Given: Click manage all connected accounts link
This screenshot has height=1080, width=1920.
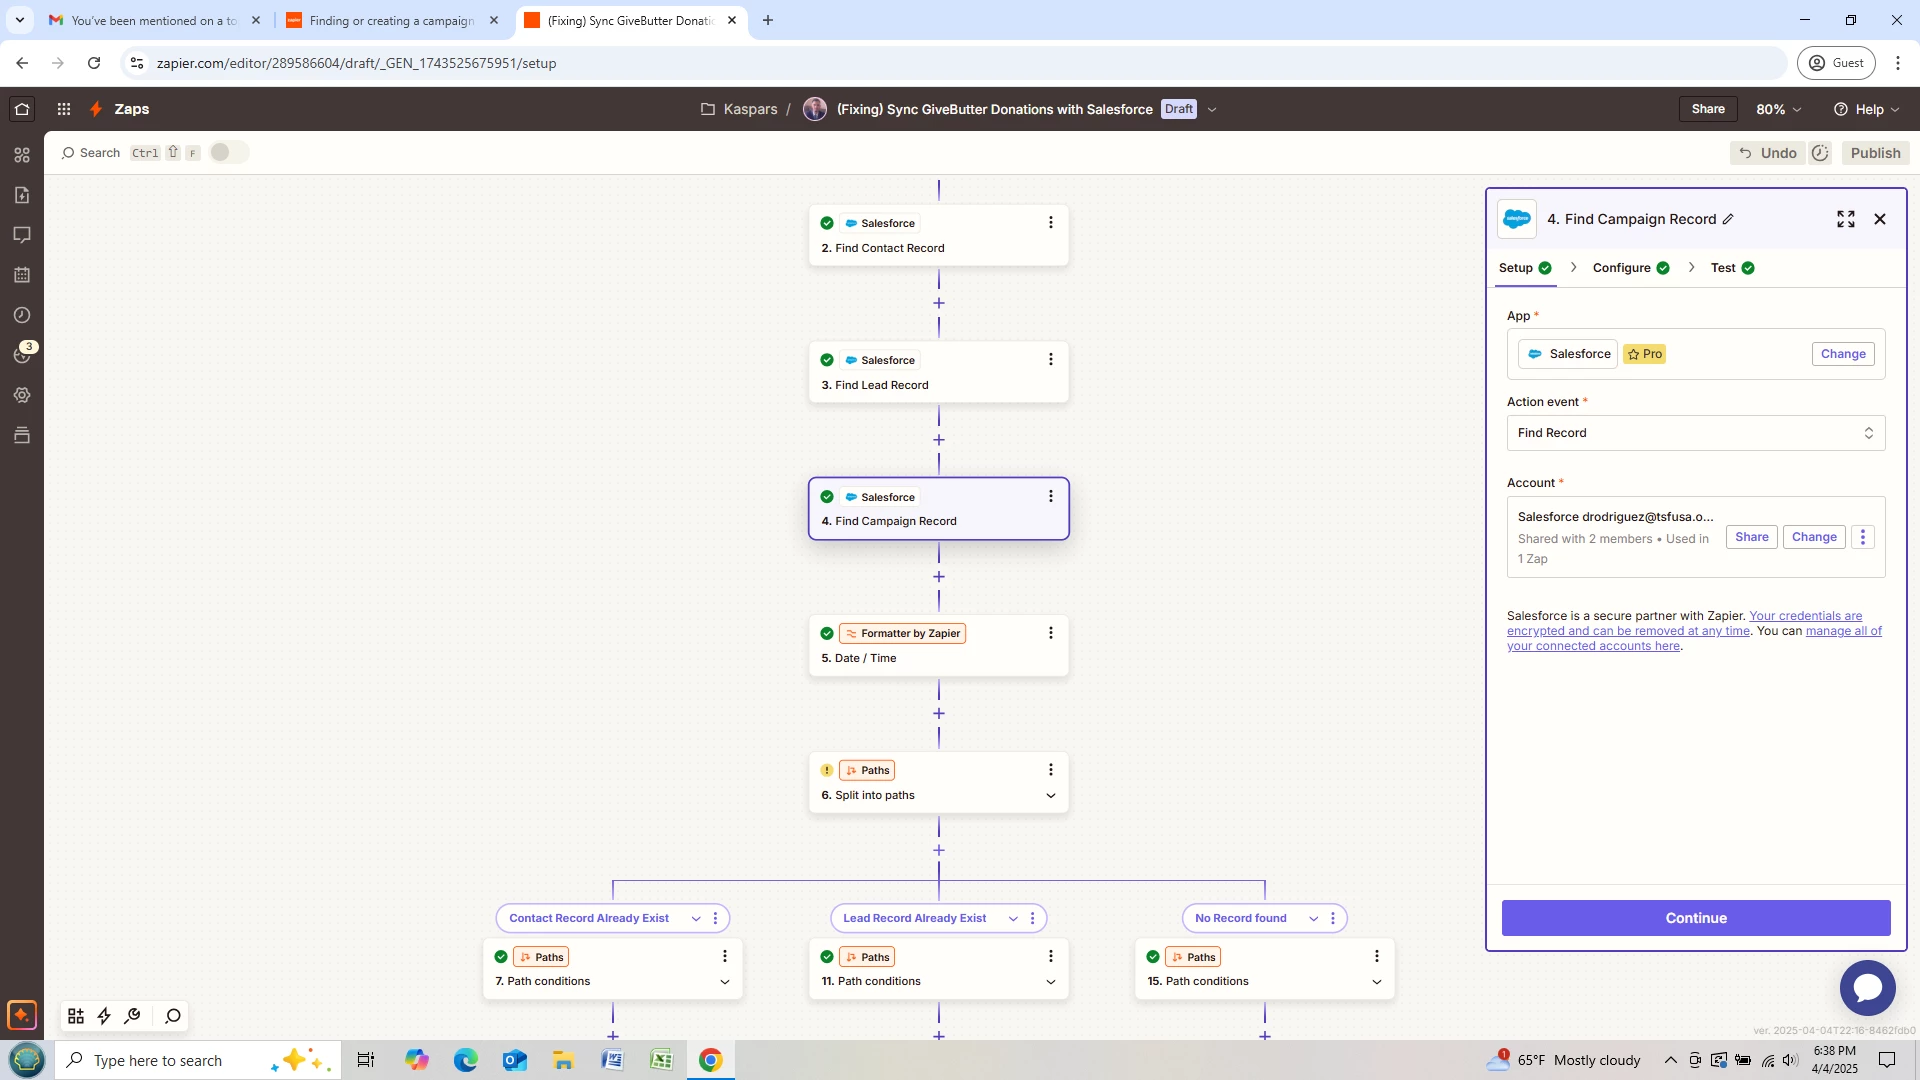Looking at the screenshot, I should pos(1843,631).
